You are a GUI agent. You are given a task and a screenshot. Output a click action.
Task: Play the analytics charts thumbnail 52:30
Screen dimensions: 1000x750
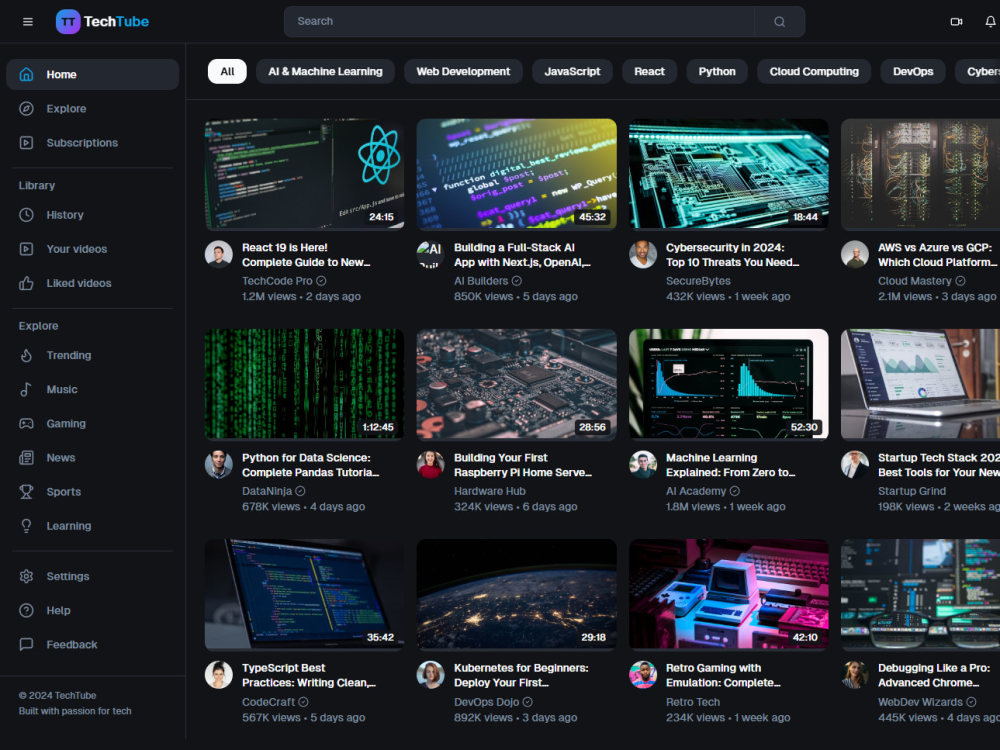[x=728, y=385]
